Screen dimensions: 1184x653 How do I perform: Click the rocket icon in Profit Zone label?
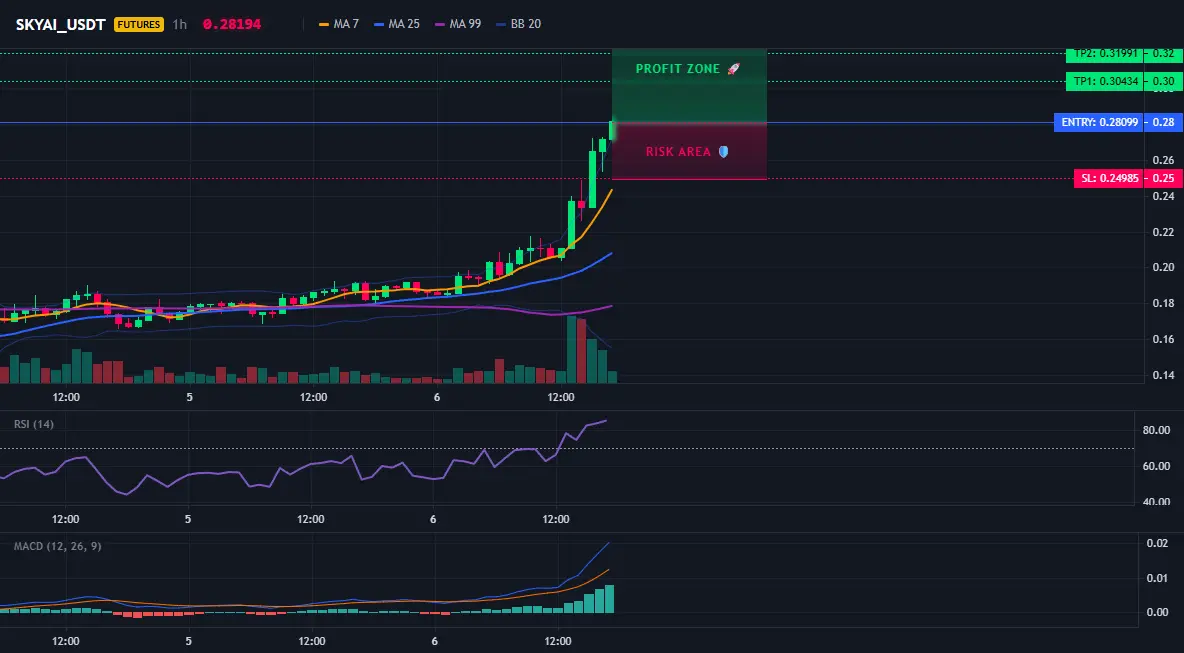click(733, 69)
